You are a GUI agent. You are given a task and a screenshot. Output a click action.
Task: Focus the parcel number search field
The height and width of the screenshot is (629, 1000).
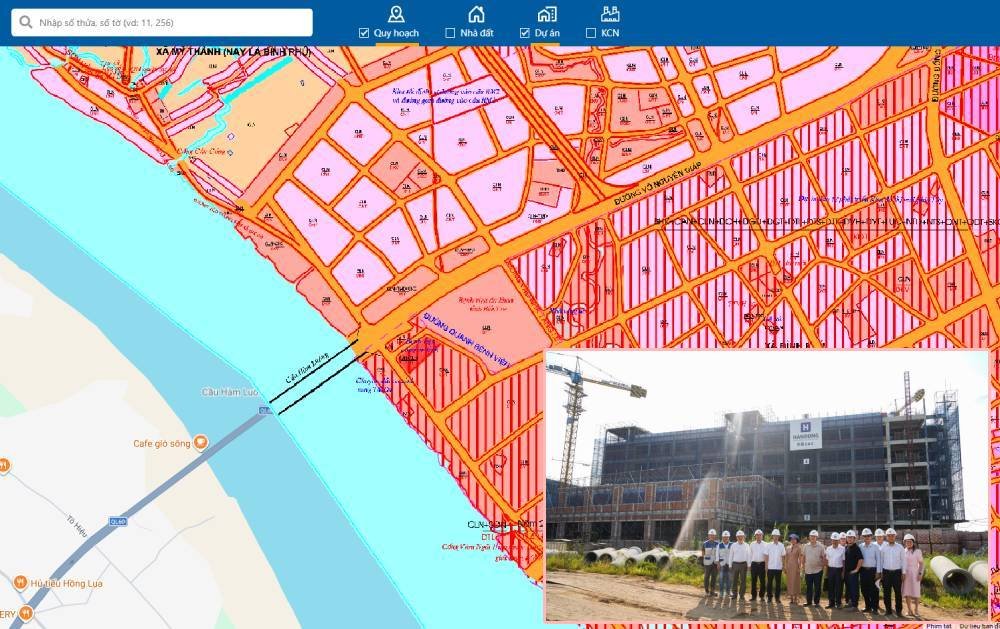[x=170, y=22]
